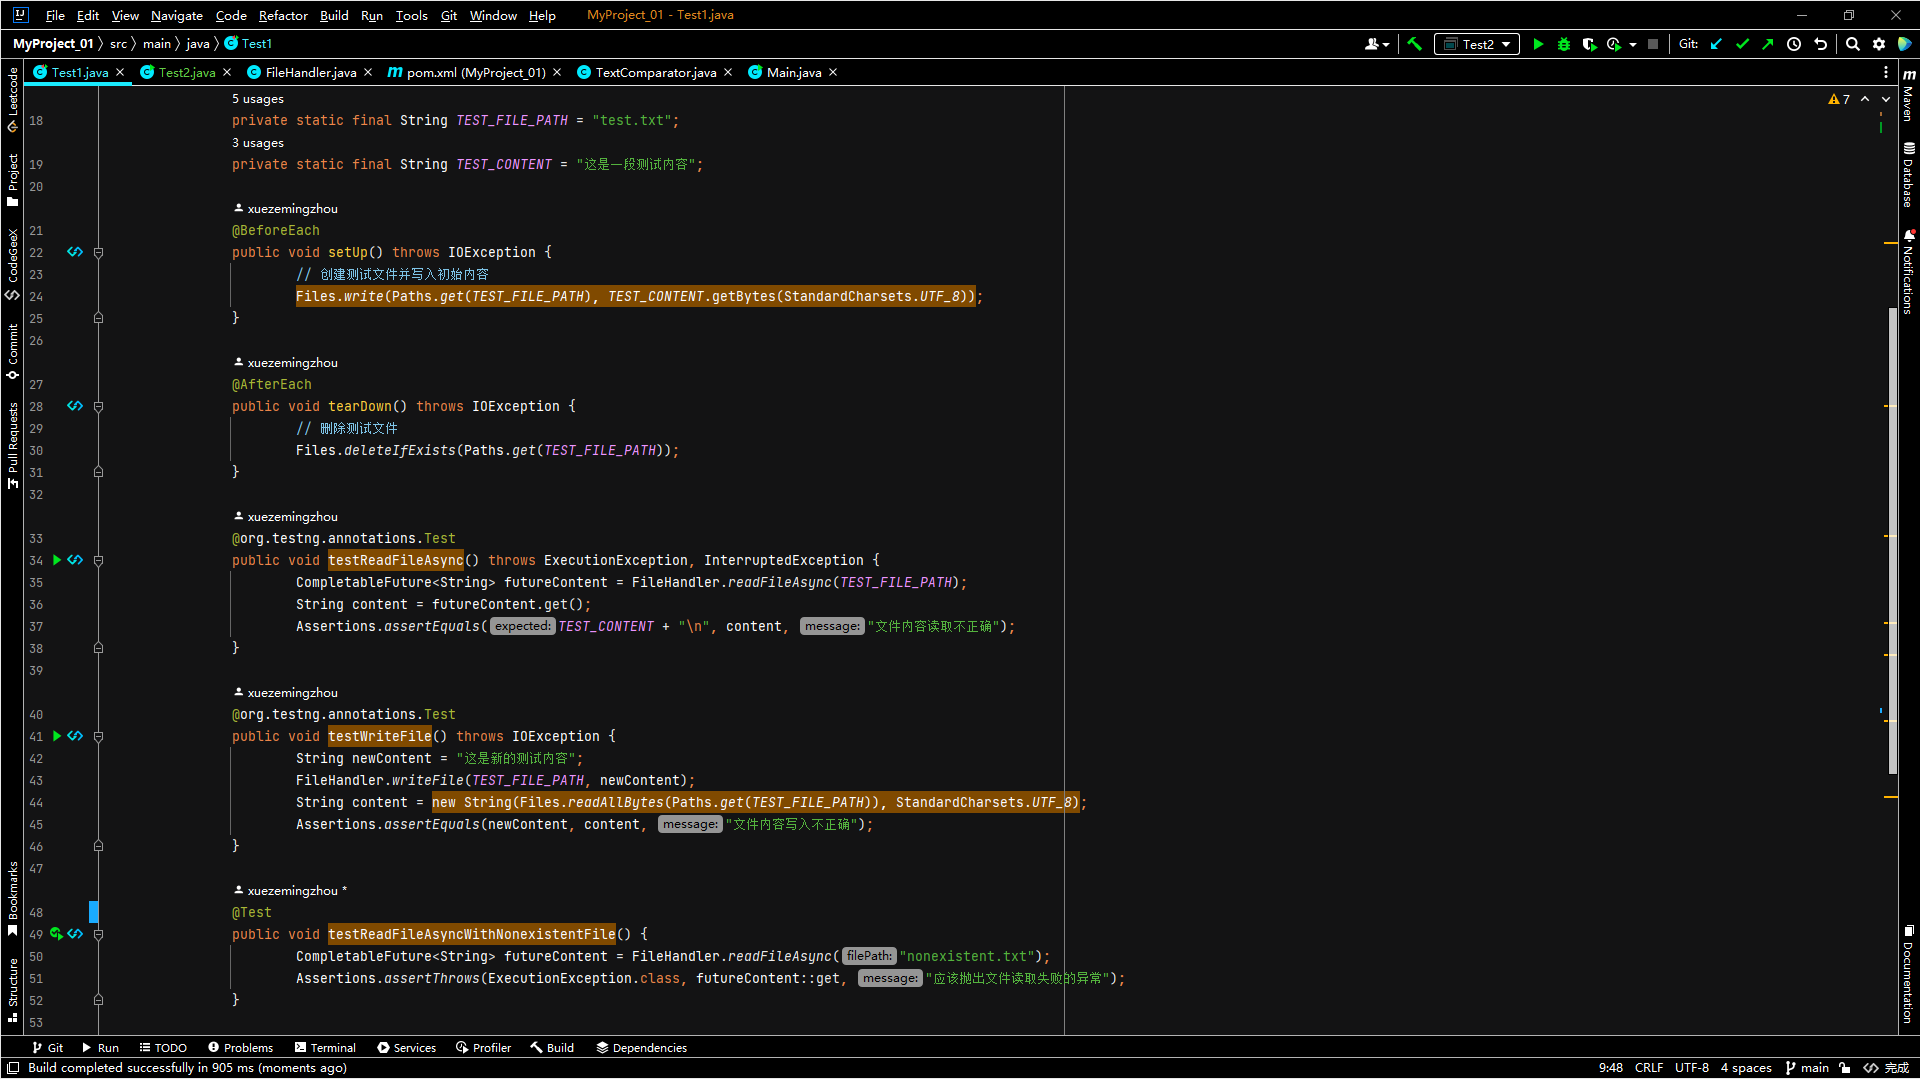Commit changes with the green Git checkmark

pos(1743,44)
